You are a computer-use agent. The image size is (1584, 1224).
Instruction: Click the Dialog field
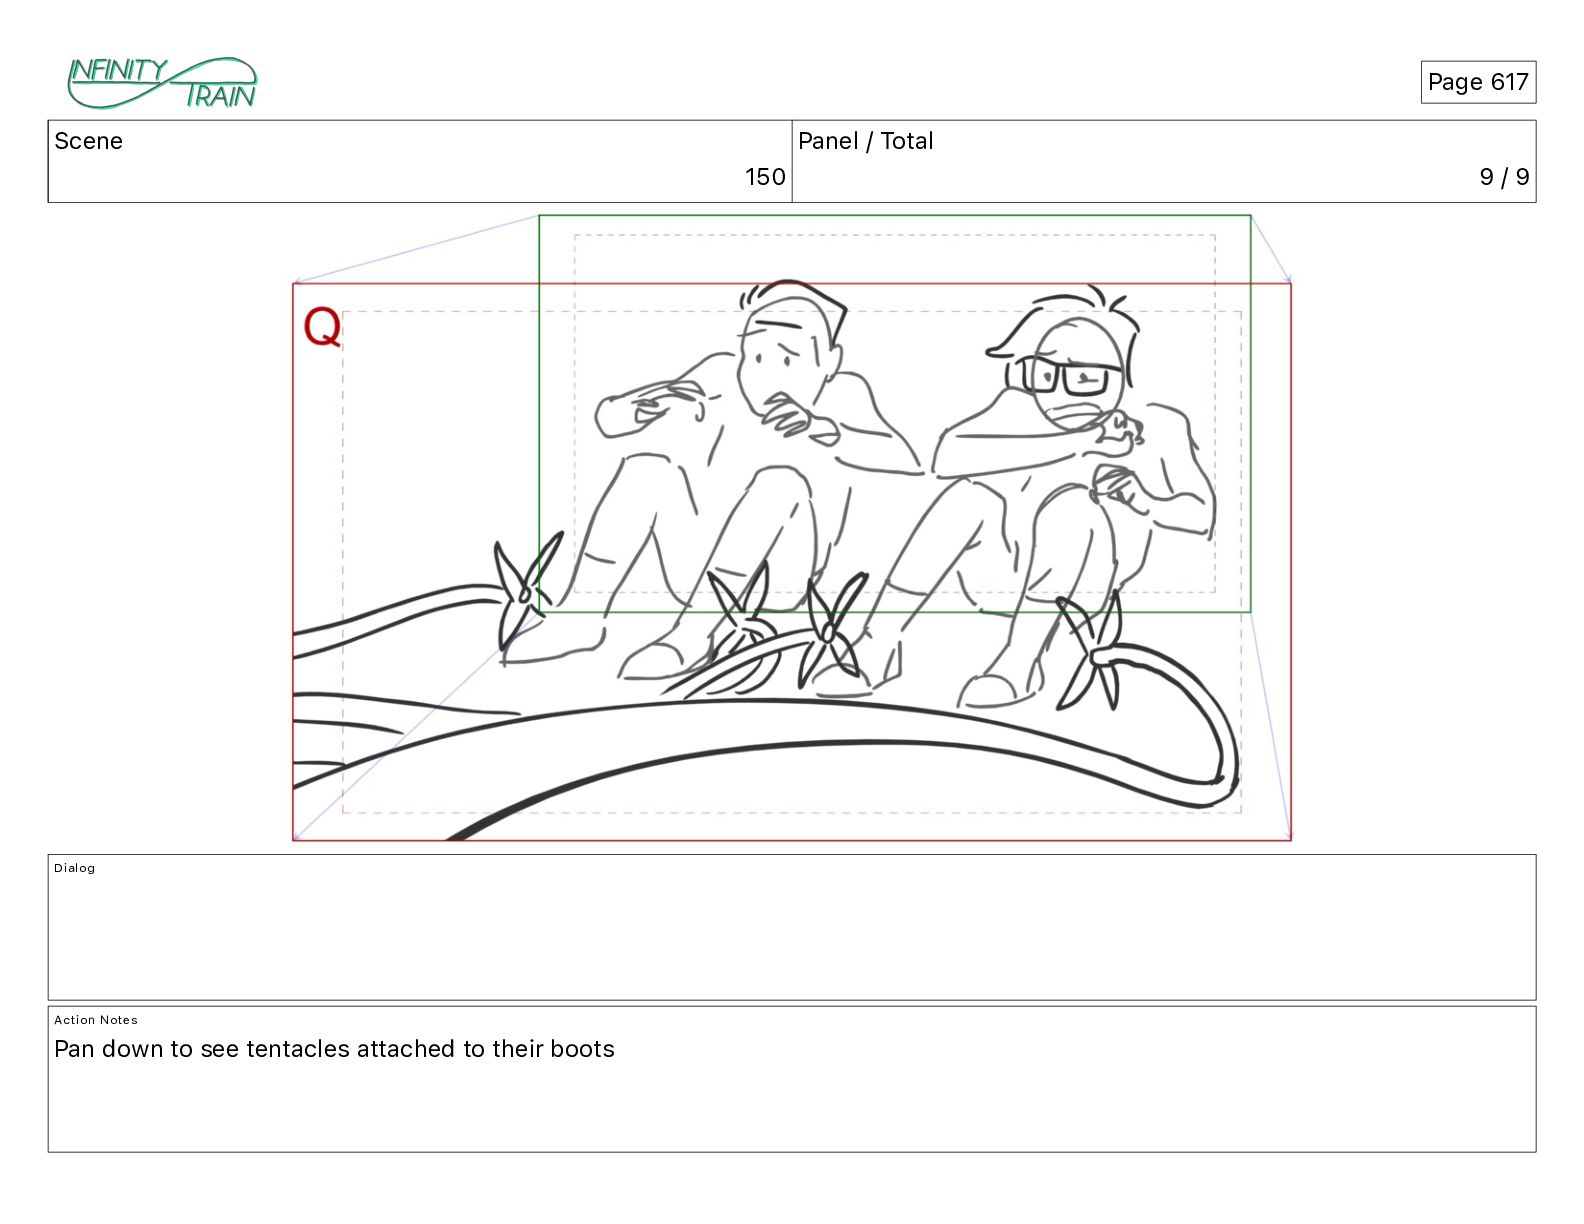(792, 927)
